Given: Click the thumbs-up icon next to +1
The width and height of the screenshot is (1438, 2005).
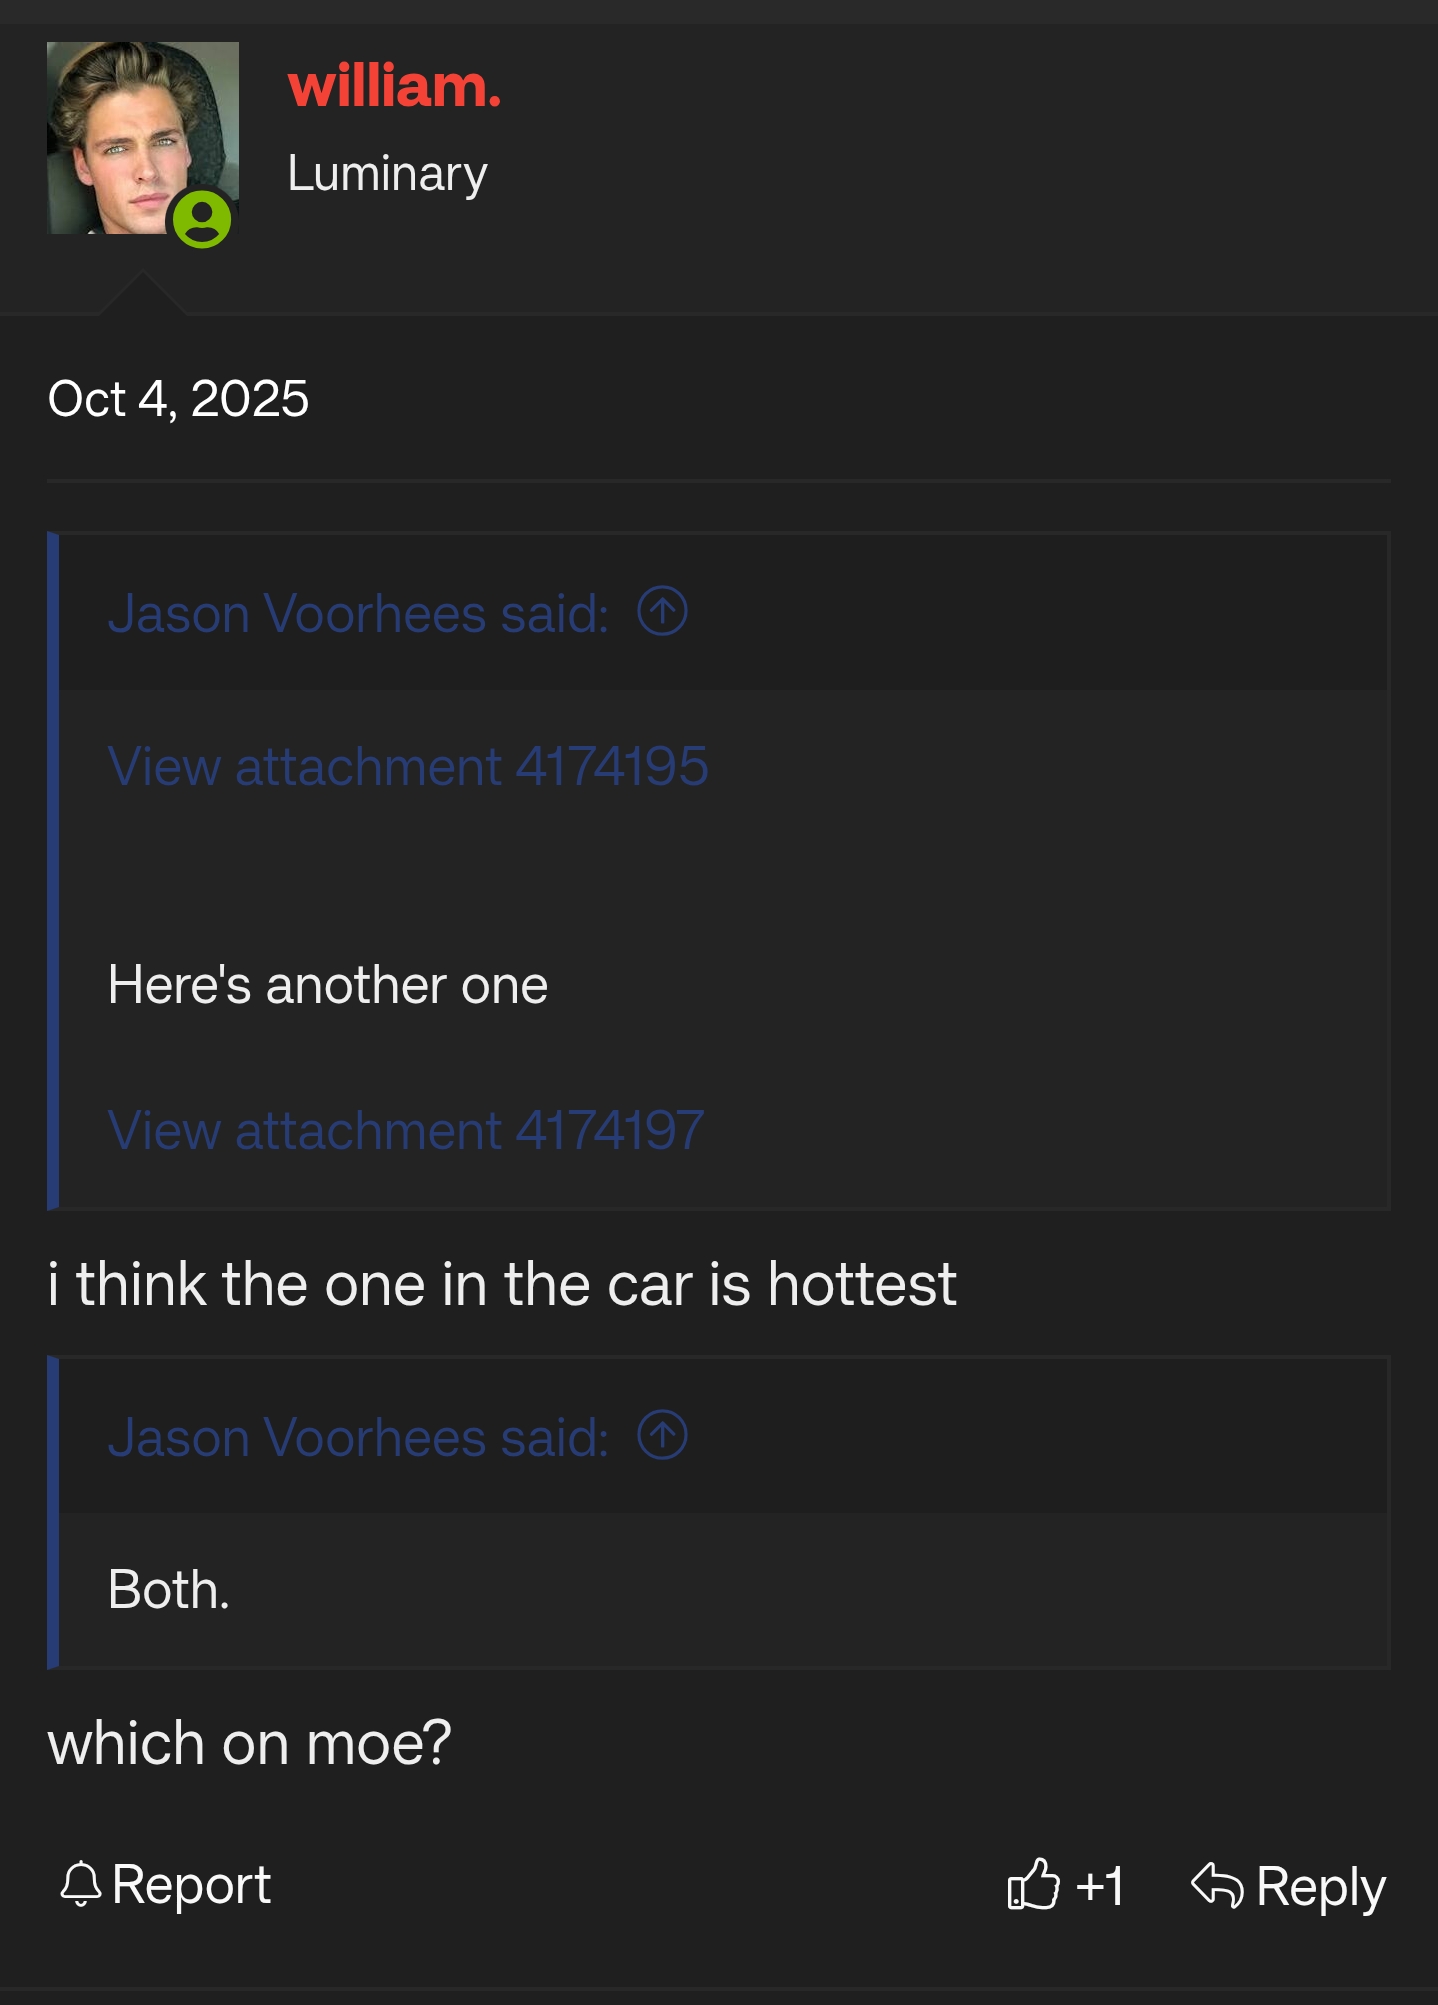Looking at the screenshot, I should pyautogui.click(x=1034, y=1884).
